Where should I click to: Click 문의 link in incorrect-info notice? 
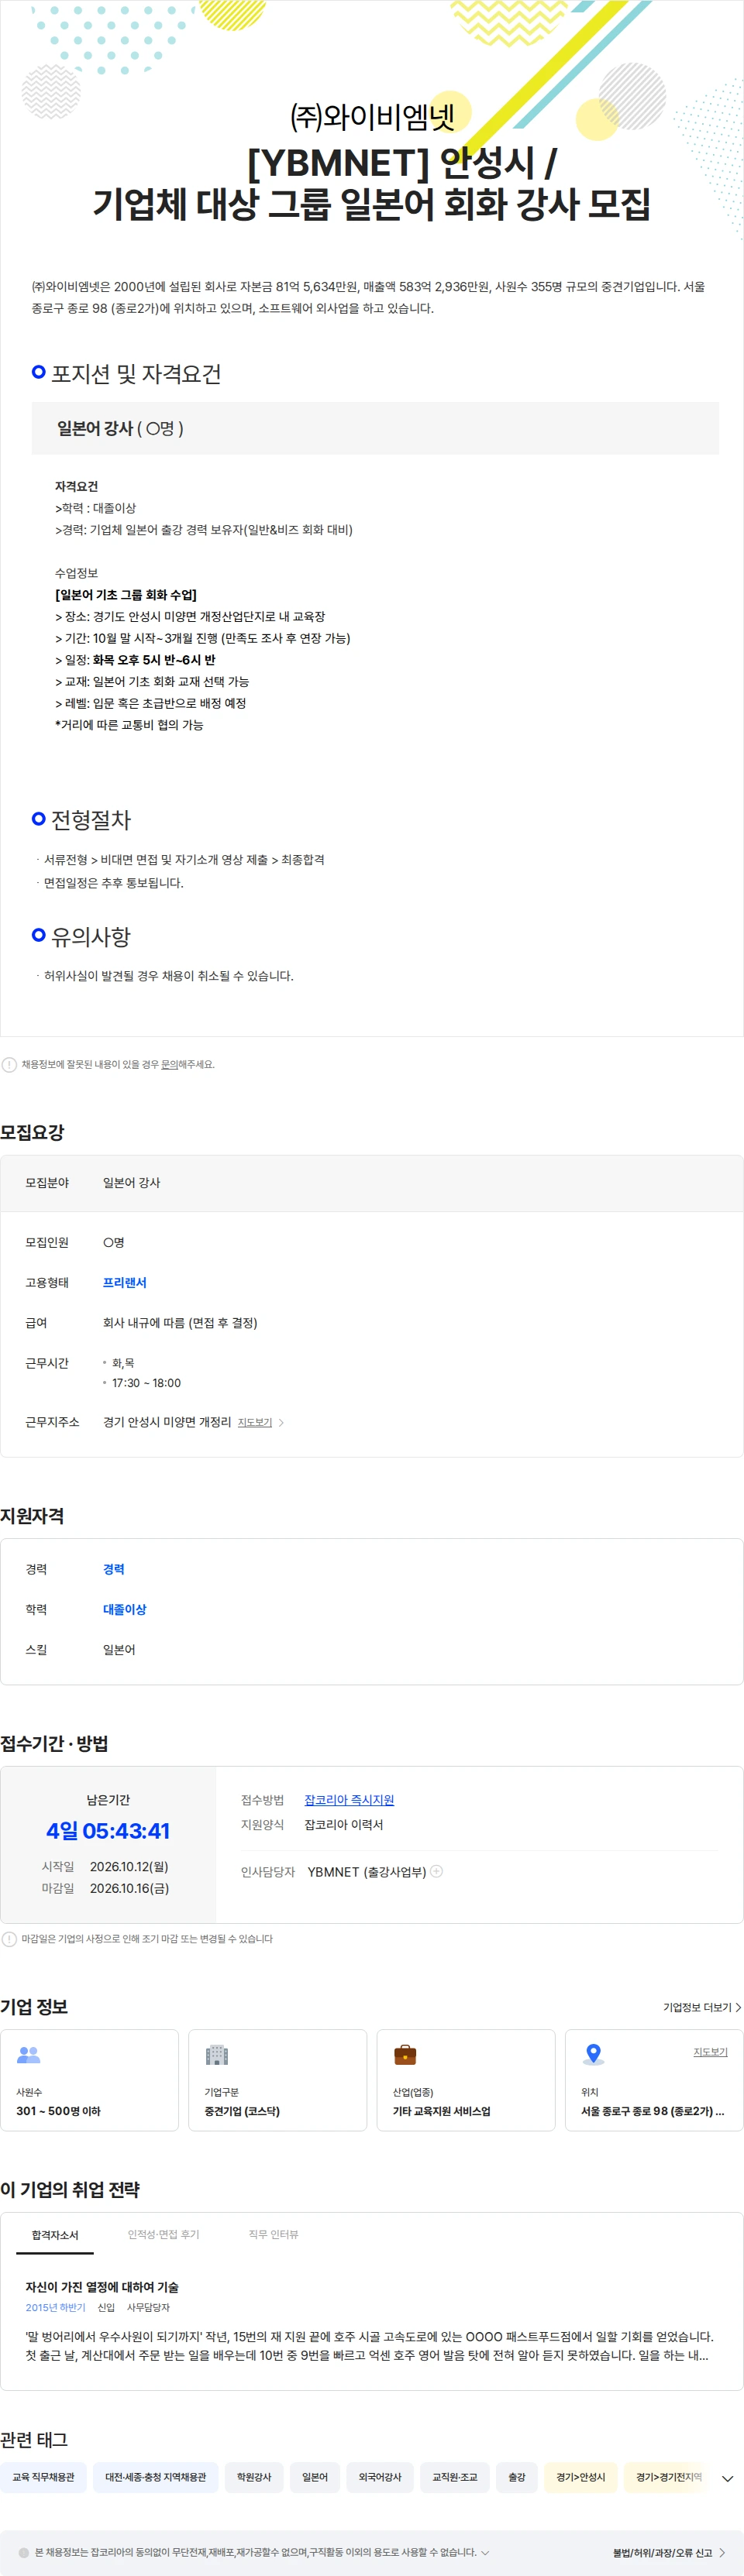click(169, 1064)
